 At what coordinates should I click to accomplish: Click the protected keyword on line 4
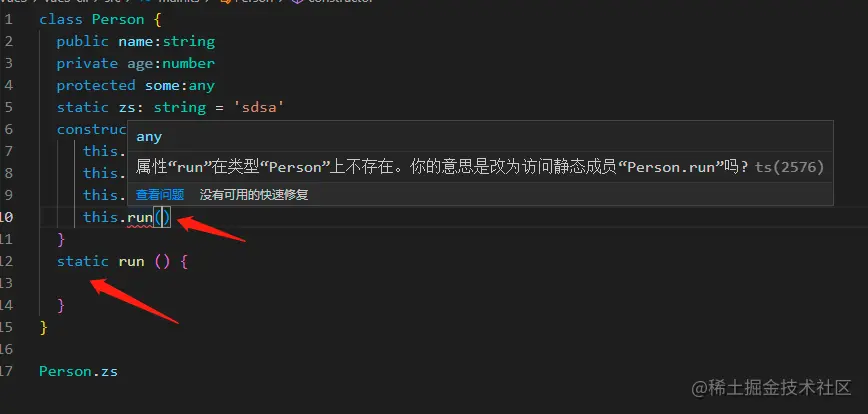pyautogui.click(x=96, y=85)
